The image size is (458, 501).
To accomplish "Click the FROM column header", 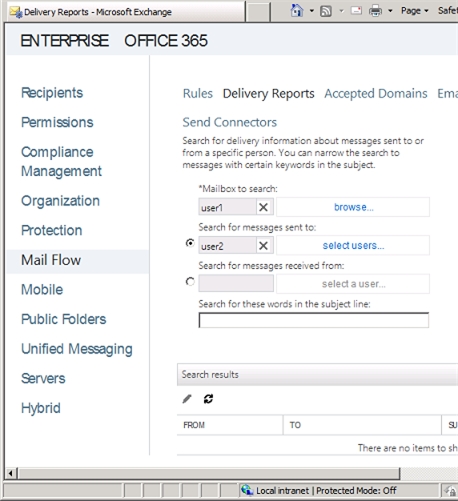I will (230, 425).
